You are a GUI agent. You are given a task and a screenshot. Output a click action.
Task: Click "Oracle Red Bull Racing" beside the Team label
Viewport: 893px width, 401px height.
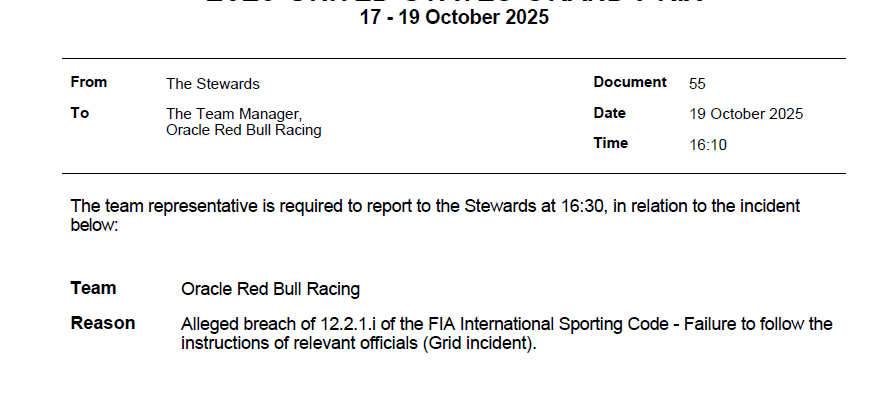point(270,289)
